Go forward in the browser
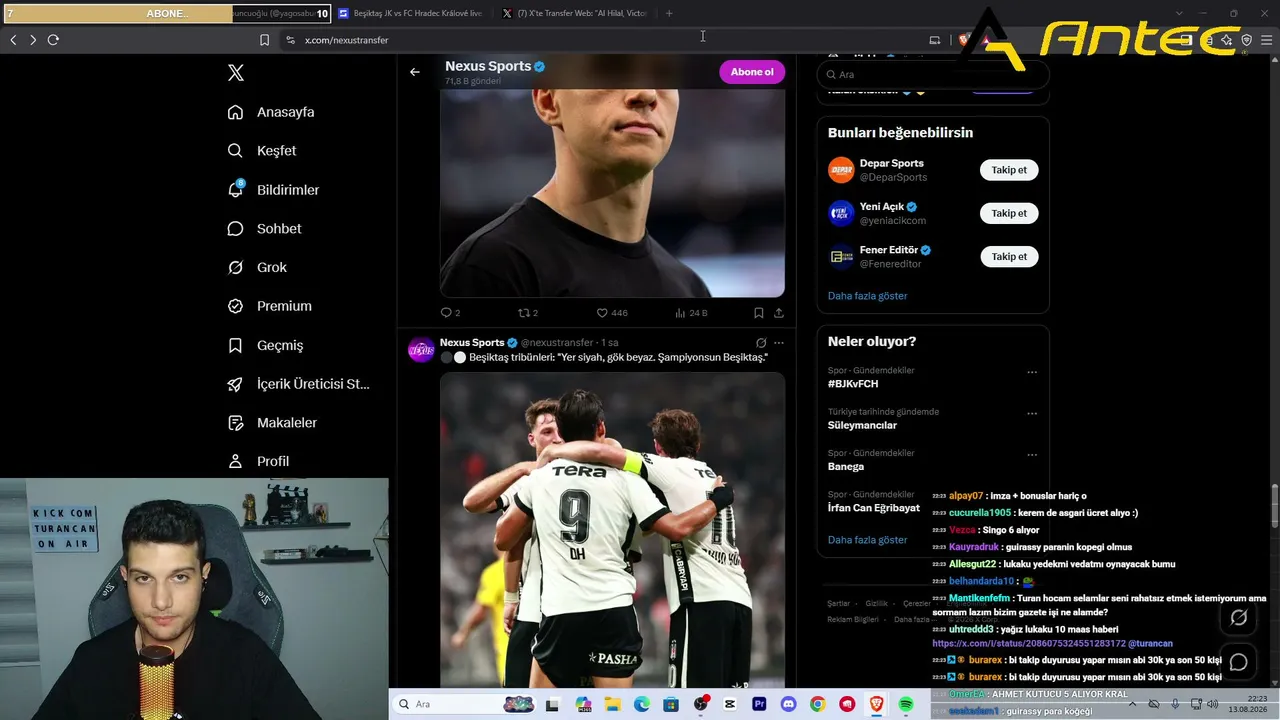 [33, 40]
